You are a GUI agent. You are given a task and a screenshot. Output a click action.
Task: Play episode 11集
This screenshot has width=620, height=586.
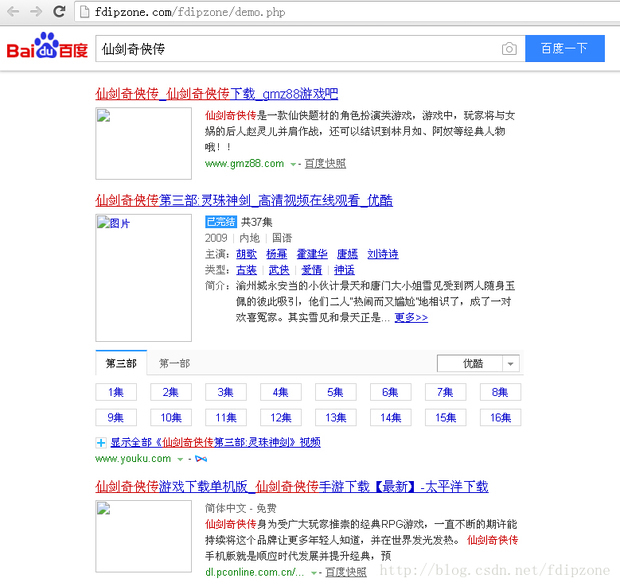tap(226, 418)
